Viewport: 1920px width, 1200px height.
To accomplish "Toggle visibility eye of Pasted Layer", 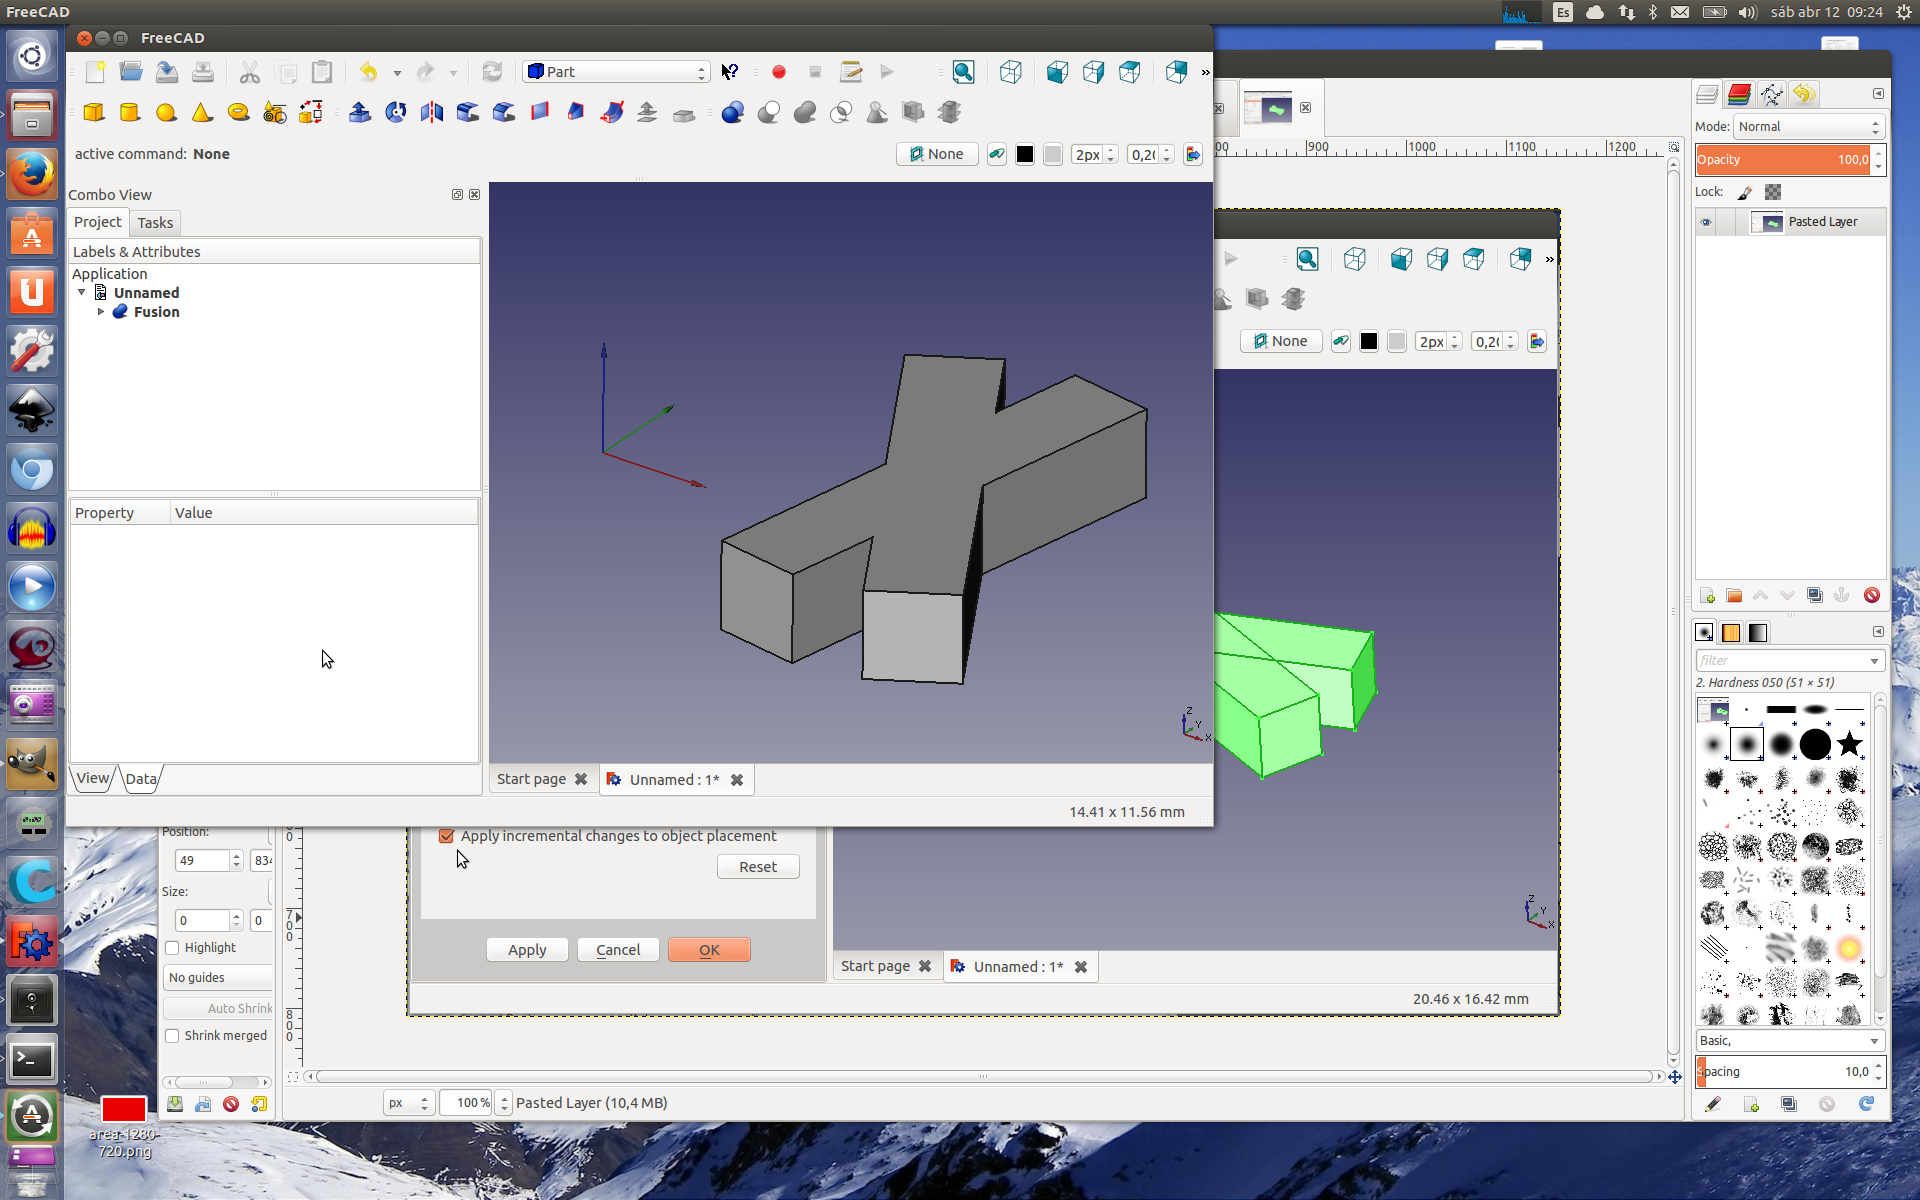I will point(1706,222).
